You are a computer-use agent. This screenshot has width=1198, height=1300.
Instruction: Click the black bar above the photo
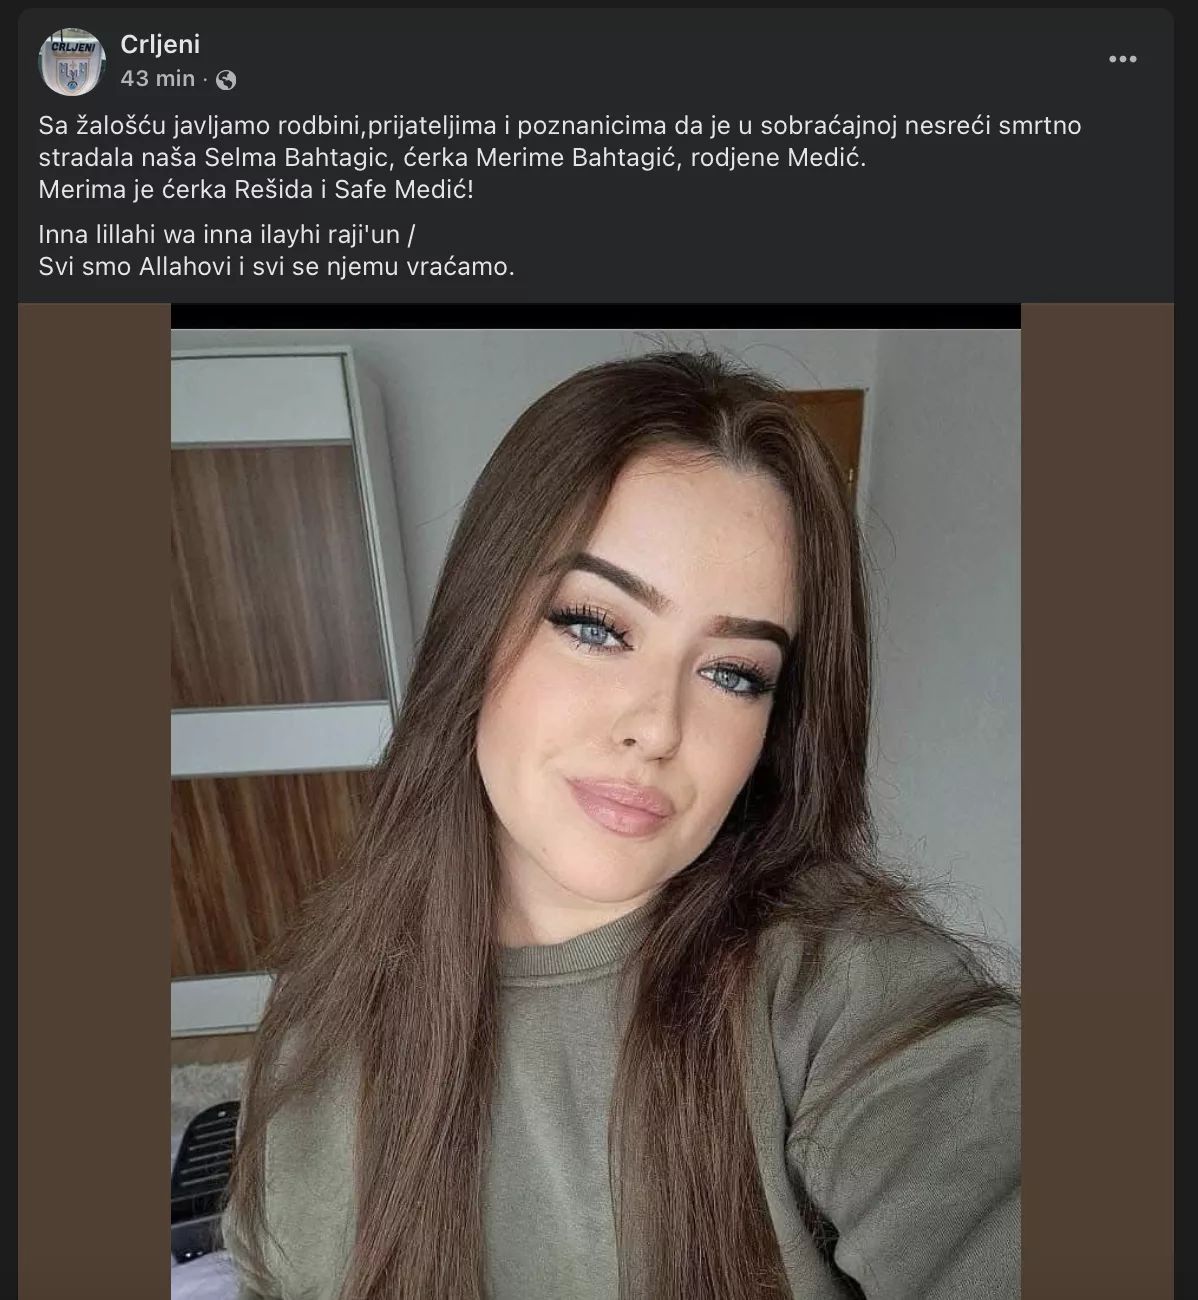[595, 316]
